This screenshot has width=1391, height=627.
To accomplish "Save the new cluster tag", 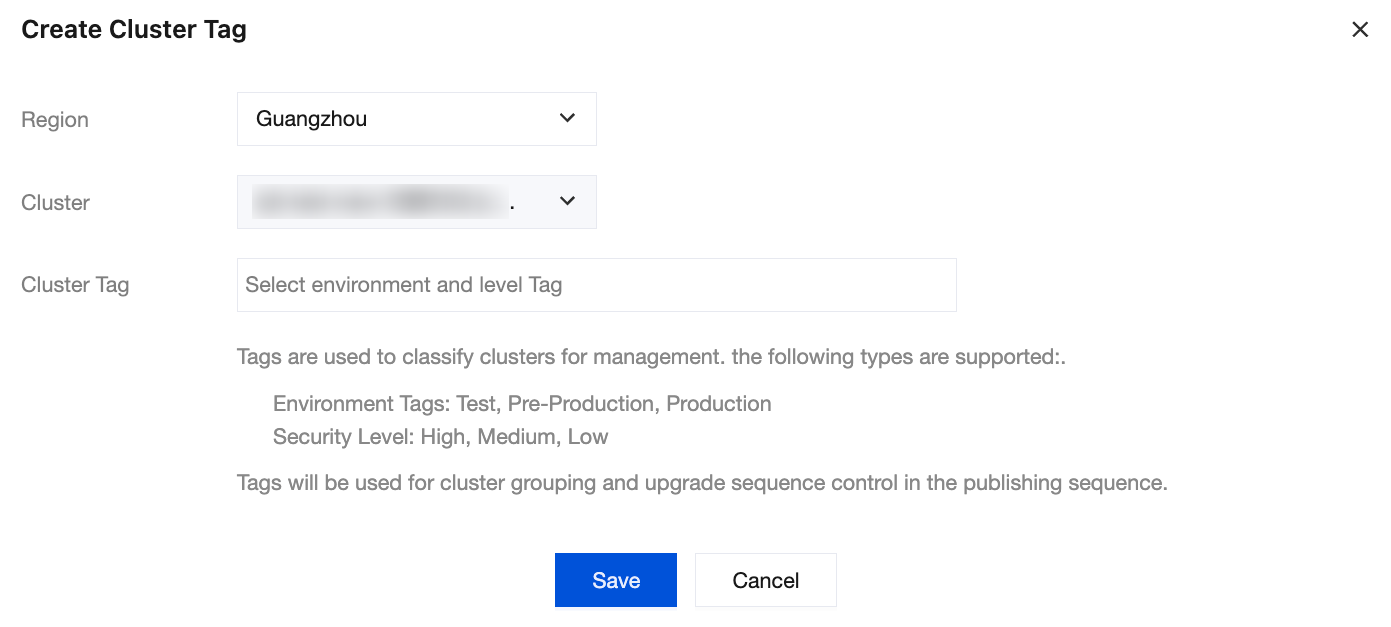I will pos(615,580).
